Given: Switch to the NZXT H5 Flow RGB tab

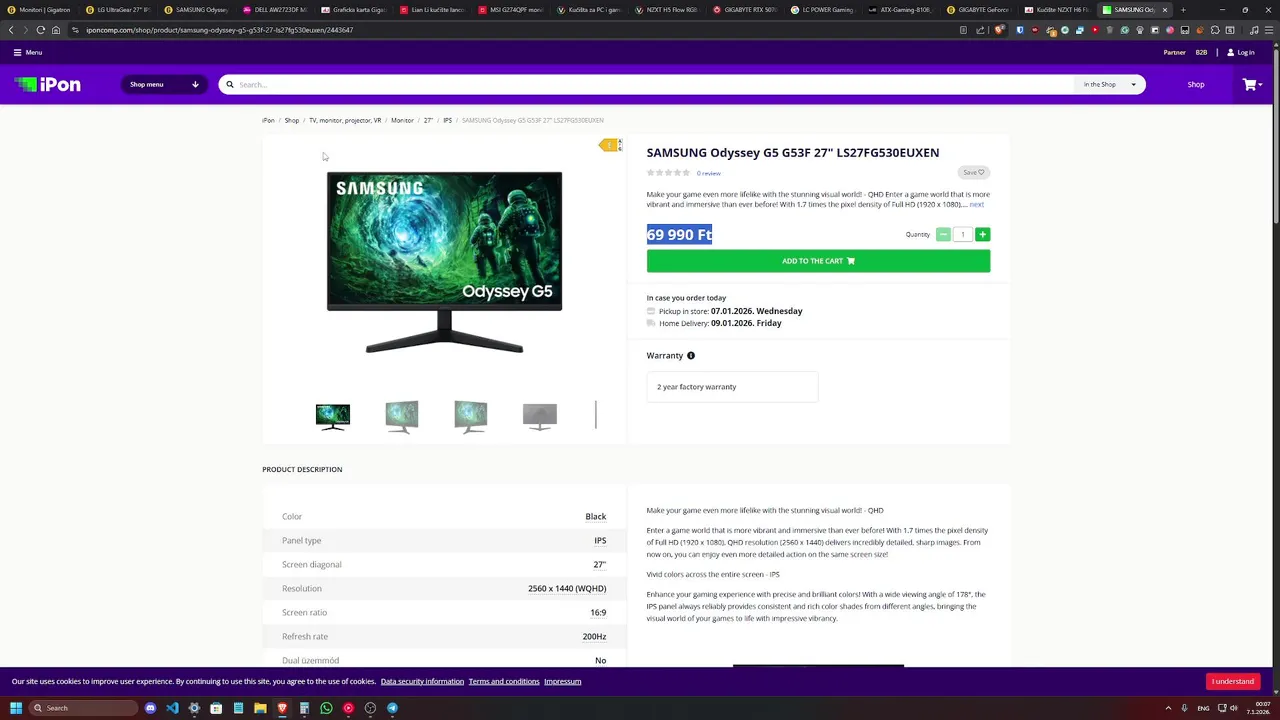Looking at the screenshot, I should pos(669,10).
